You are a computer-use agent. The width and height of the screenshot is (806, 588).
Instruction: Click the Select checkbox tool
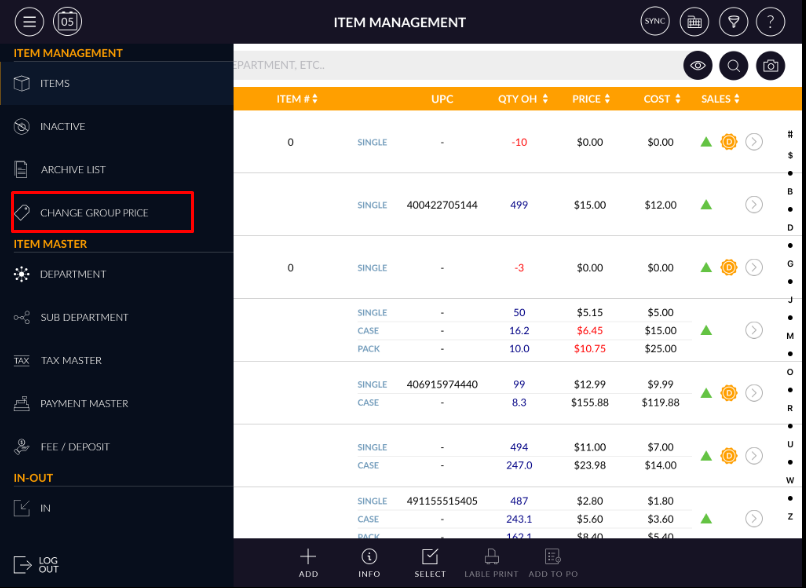tap(430, 563)
